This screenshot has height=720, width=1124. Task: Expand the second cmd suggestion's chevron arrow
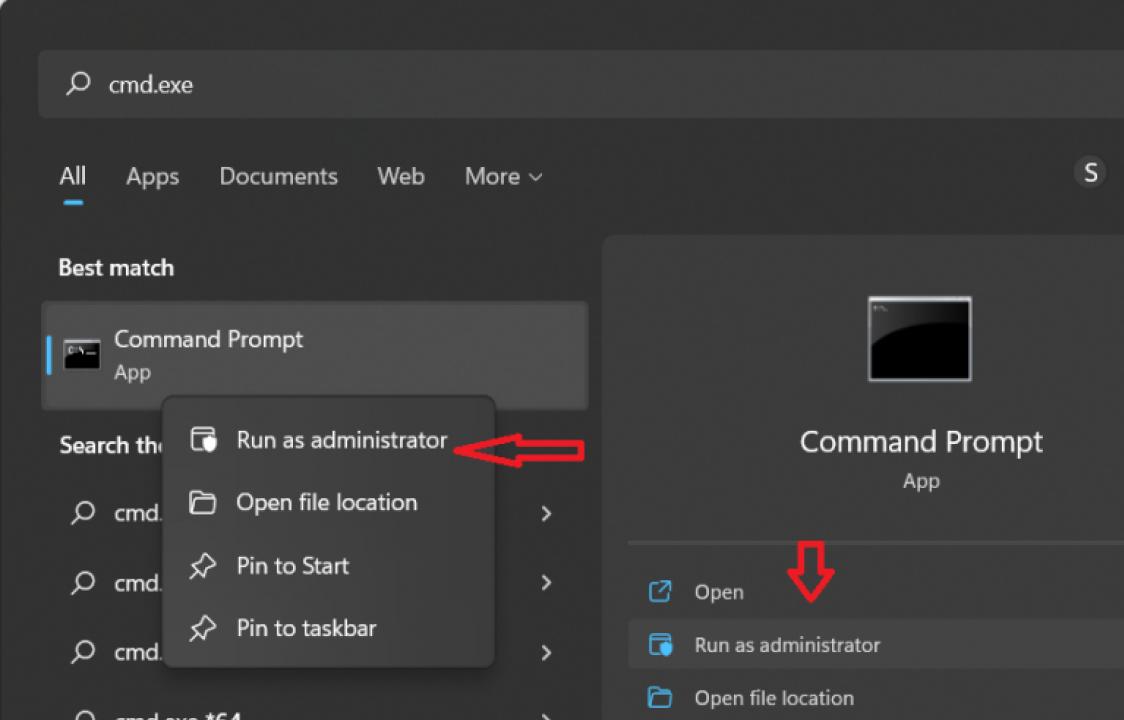(546, 582)
